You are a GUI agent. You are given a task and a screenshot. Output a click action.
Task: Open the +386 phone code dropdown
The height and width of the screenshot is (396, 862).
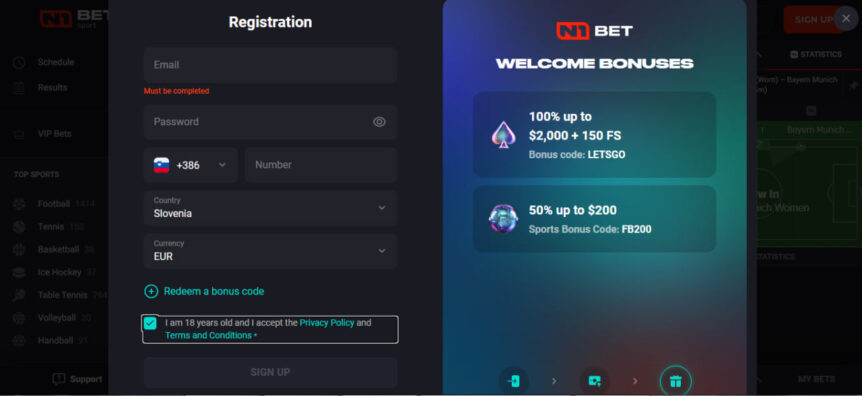(x=191, y=165)
